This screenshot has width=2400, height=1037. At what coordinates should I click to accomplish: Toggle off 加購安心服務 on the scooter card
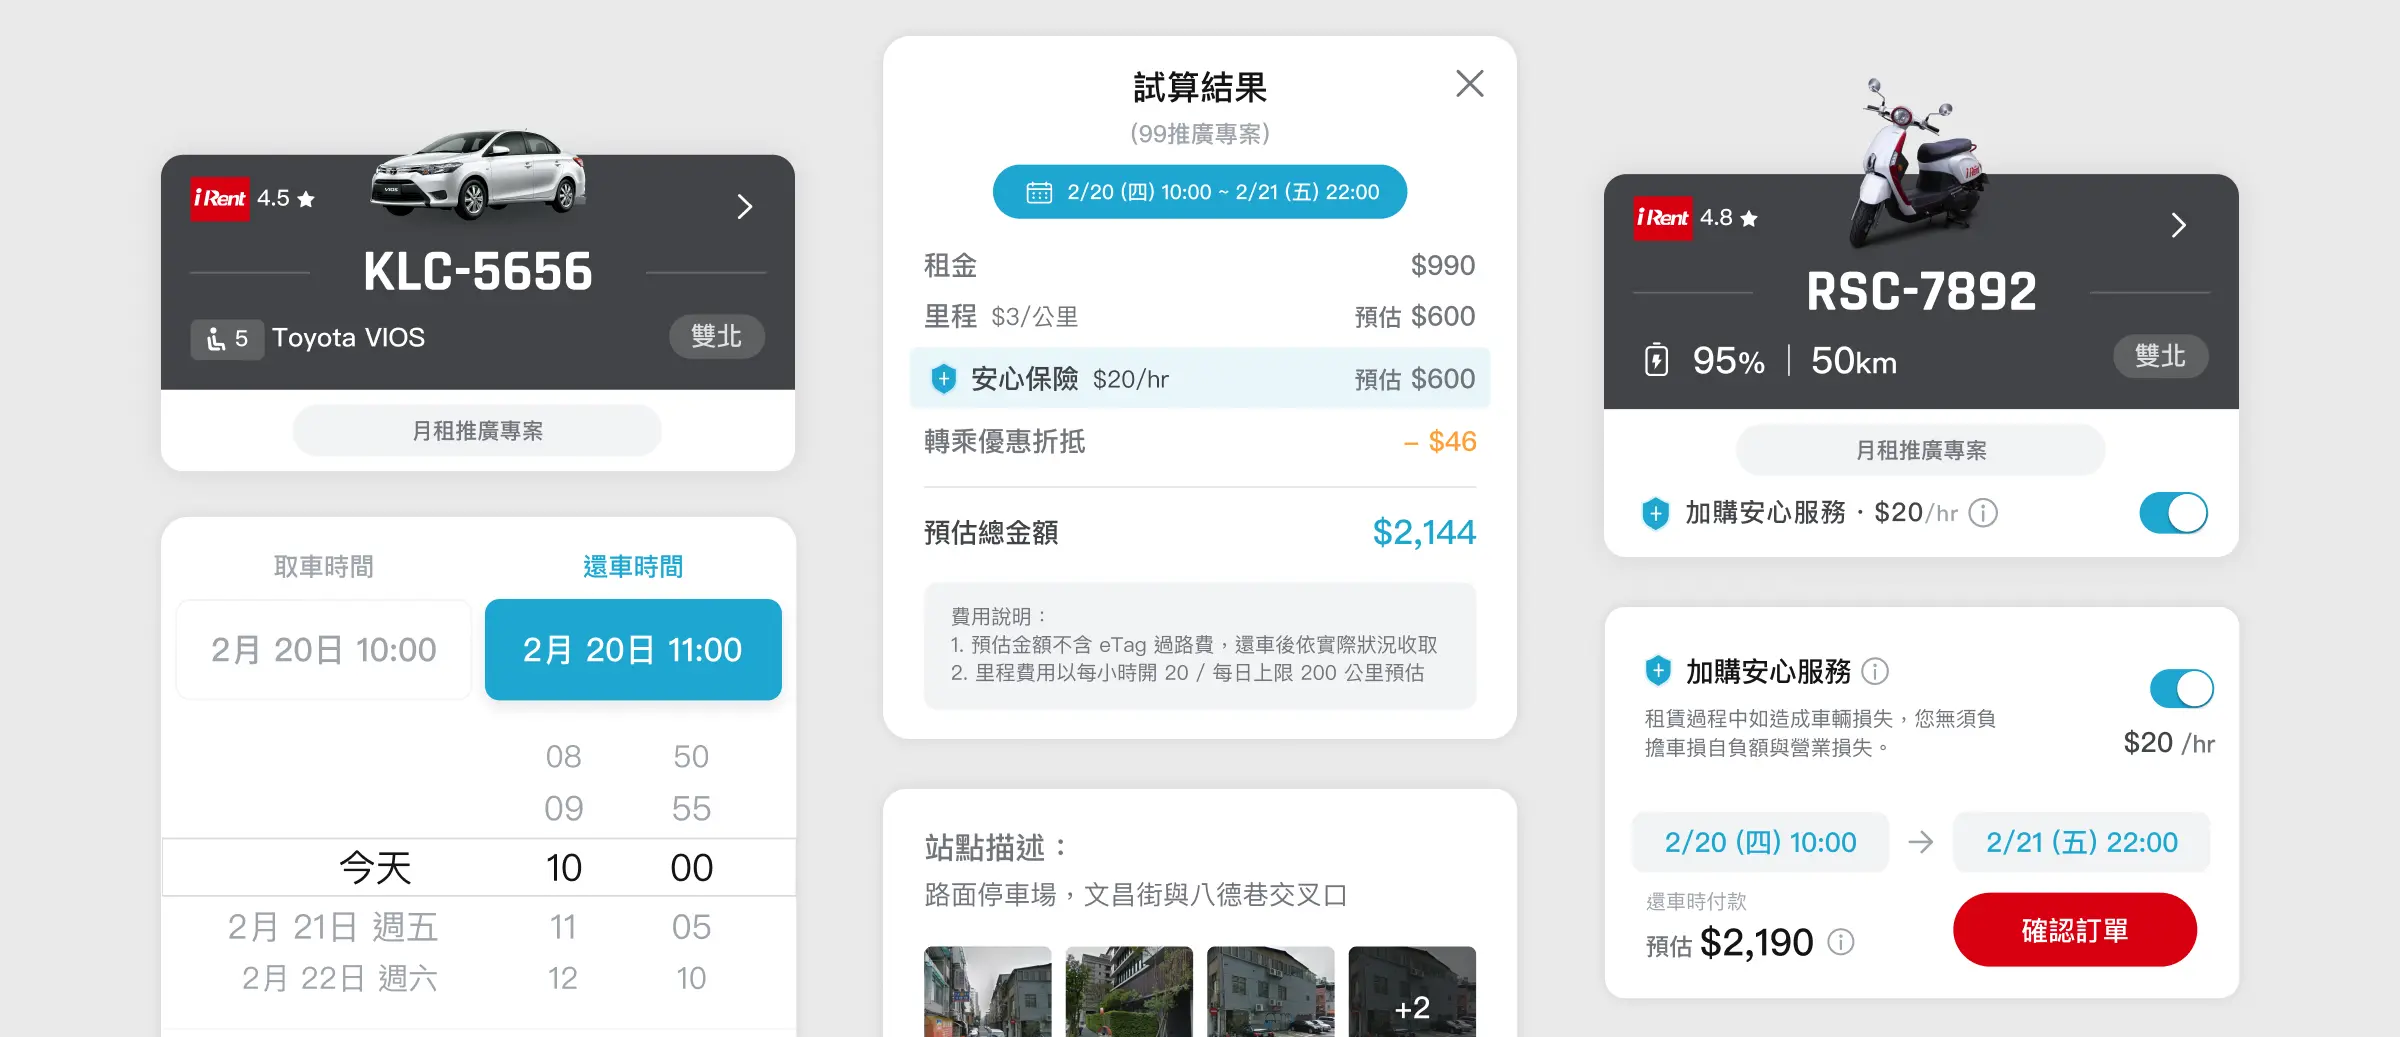tap(2172, 513)
